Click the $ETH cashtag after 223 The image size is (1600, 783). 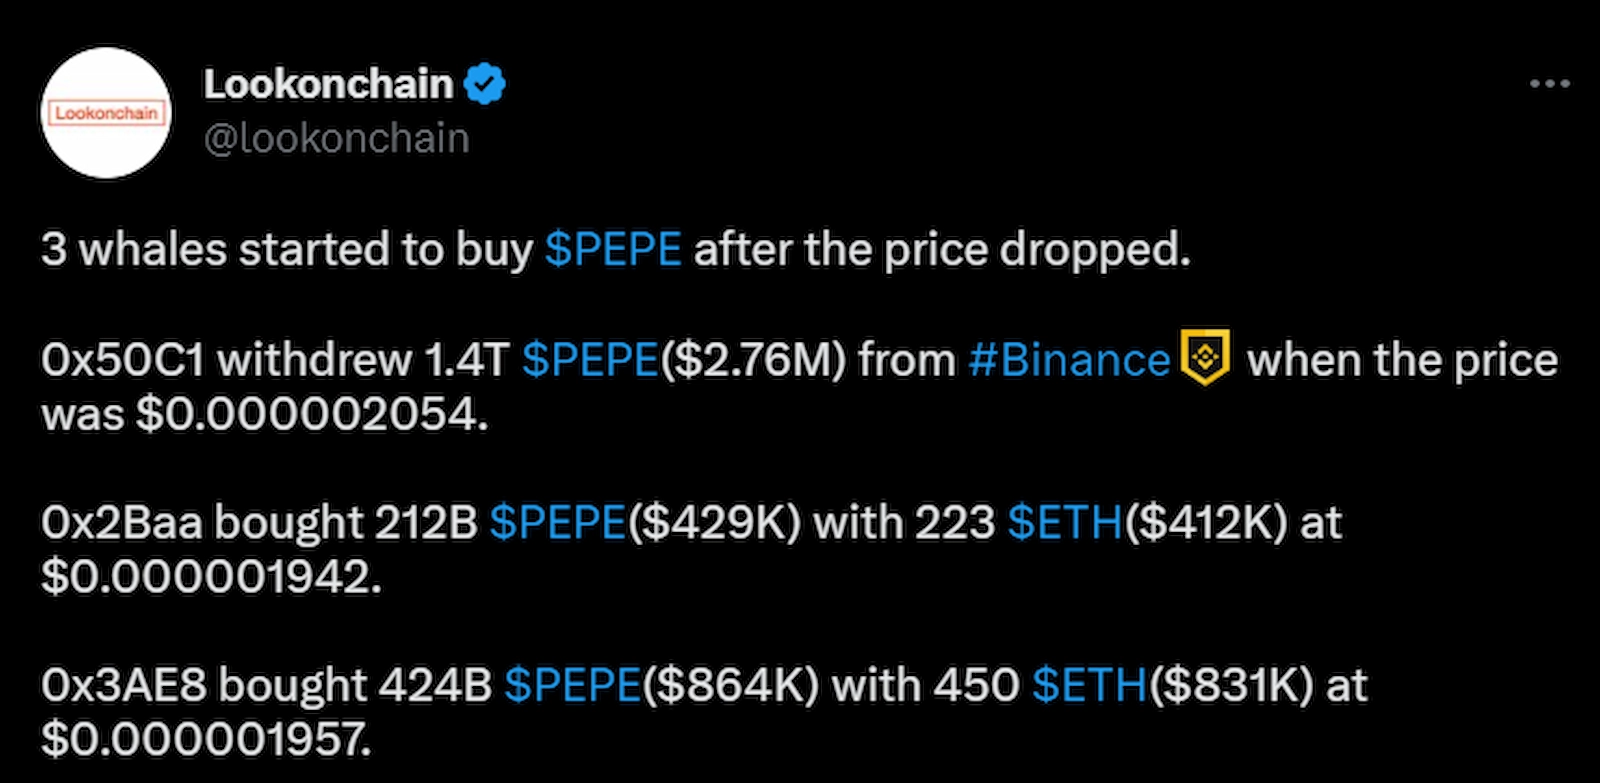coord(1064,523)
